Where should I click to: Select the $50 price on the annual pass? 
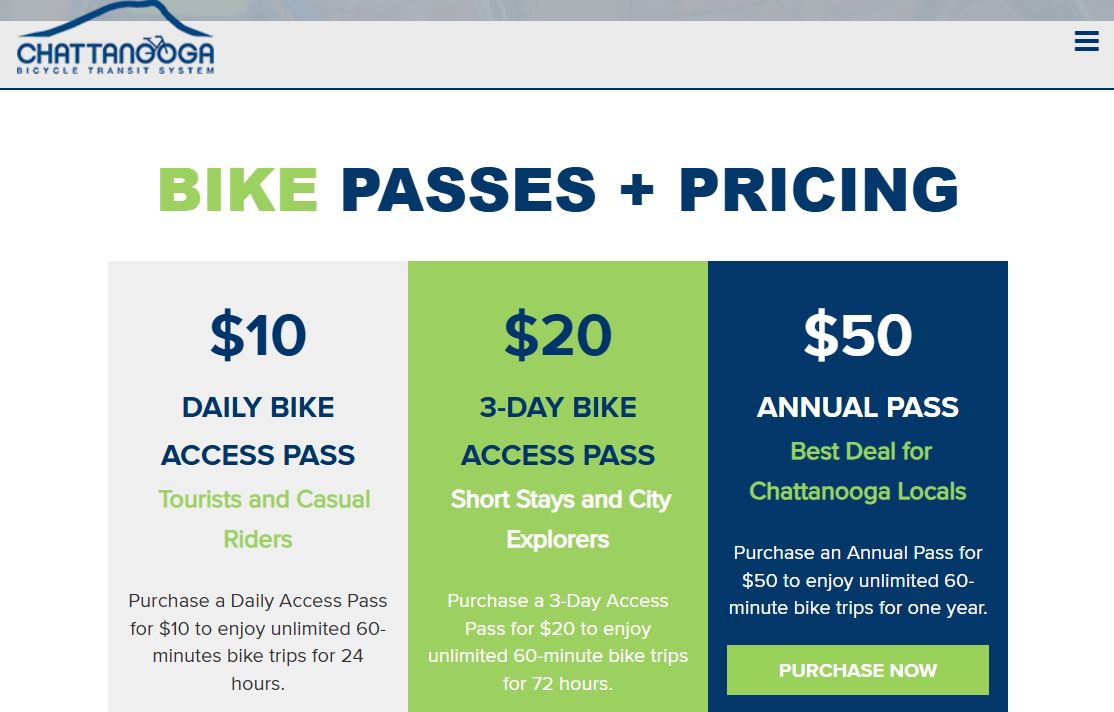click(857, 335)
